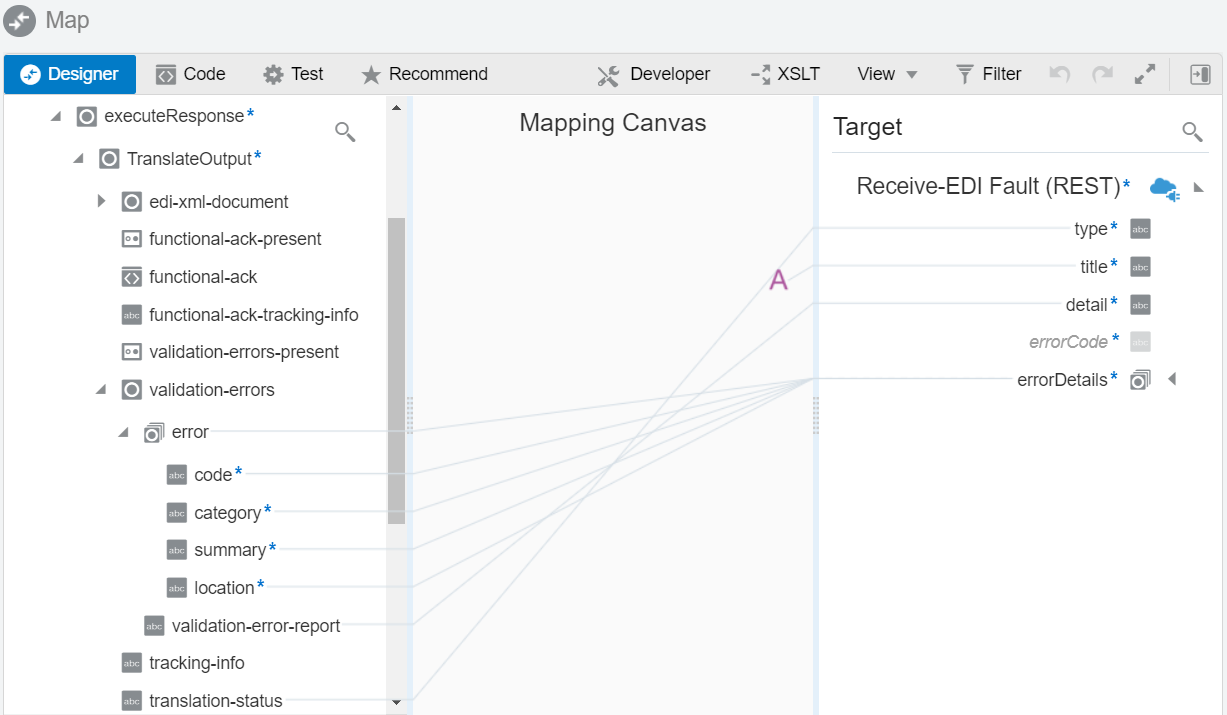
Task: Click the Undo icon in the toolbar
Action: 1060,73
